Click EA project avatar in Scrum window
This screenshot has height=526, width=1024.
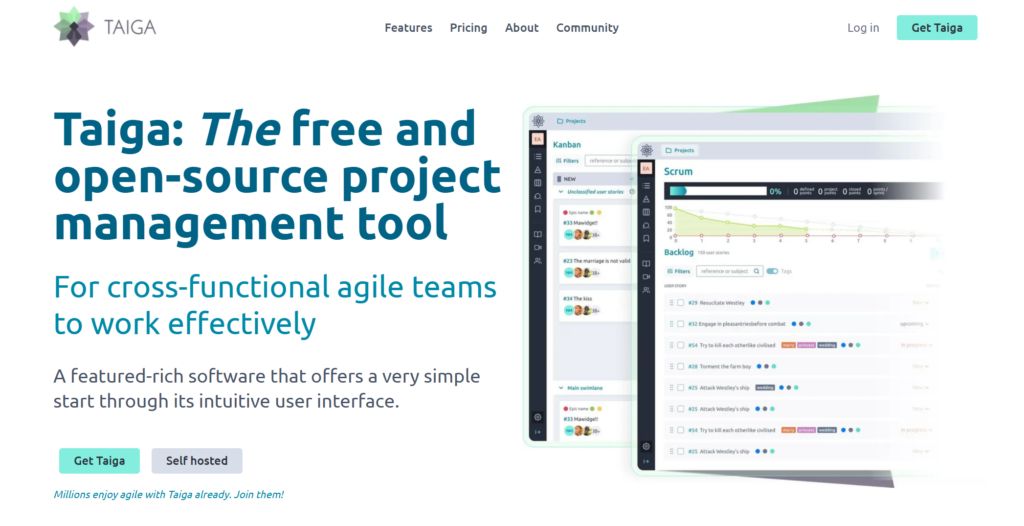(646, 168)
